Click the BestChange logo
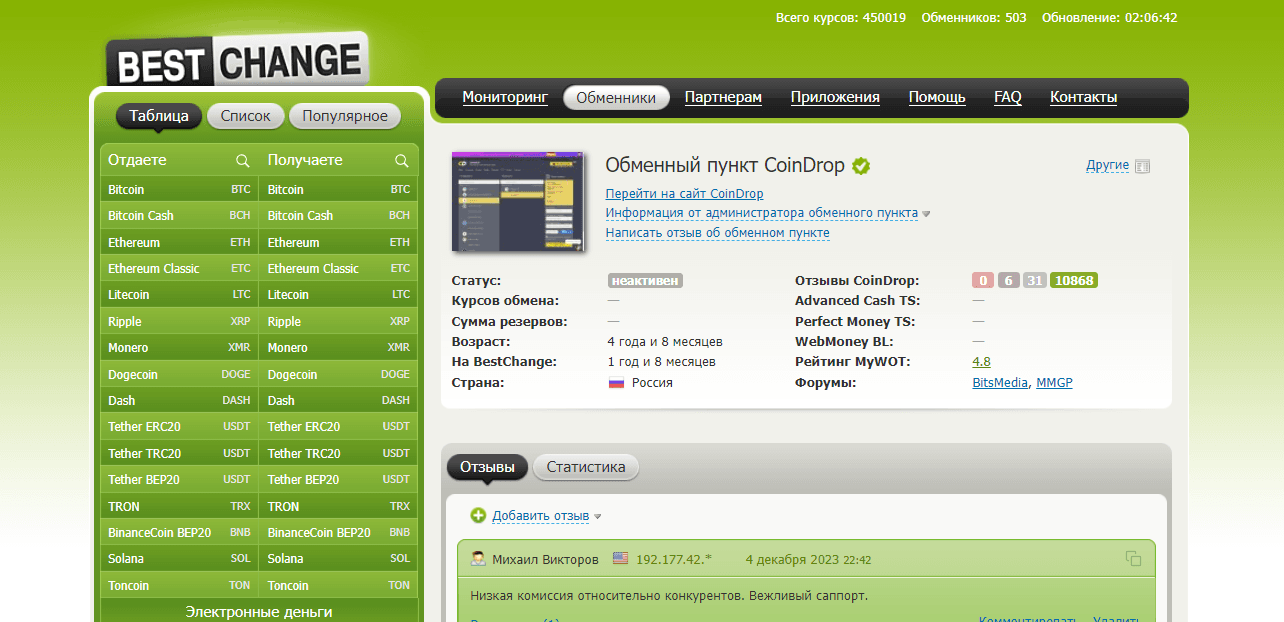 point(238,62)
